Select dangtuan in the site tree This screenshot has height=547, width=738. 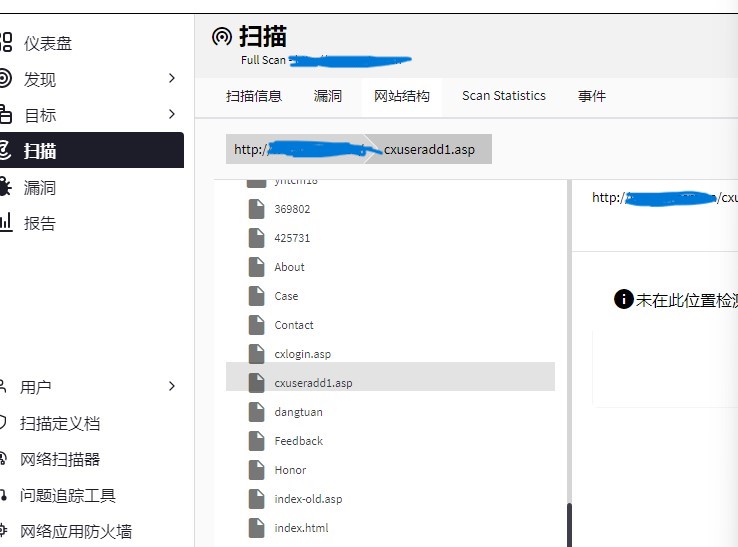click(x=298, y=412)
